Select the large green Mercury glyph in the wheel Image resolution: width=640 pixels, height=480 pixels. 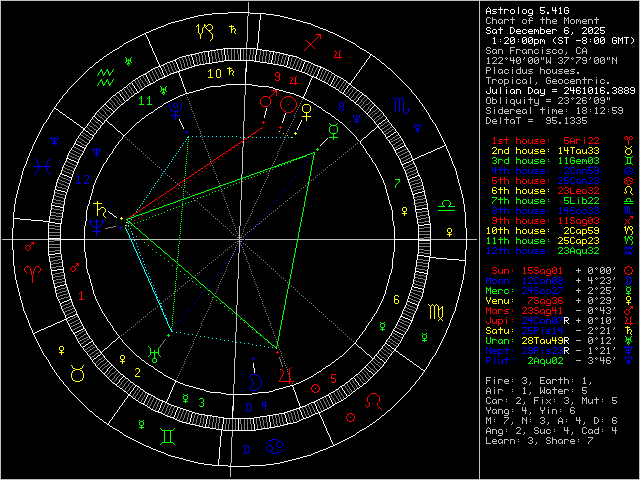(x=334, y=132)
